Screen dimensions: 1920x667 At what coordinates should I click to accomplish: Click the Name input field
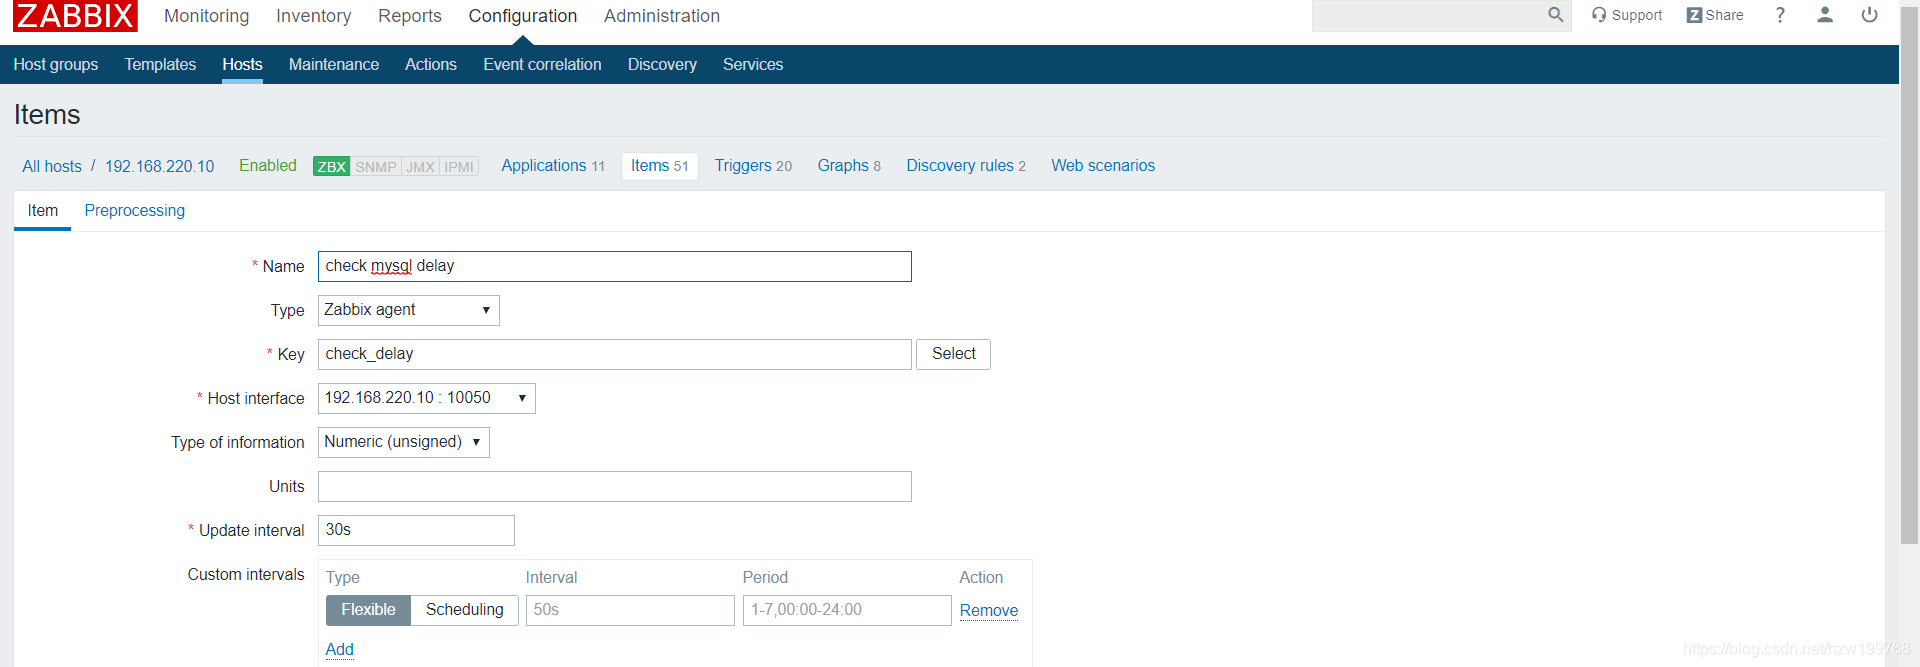click(615, 266)
